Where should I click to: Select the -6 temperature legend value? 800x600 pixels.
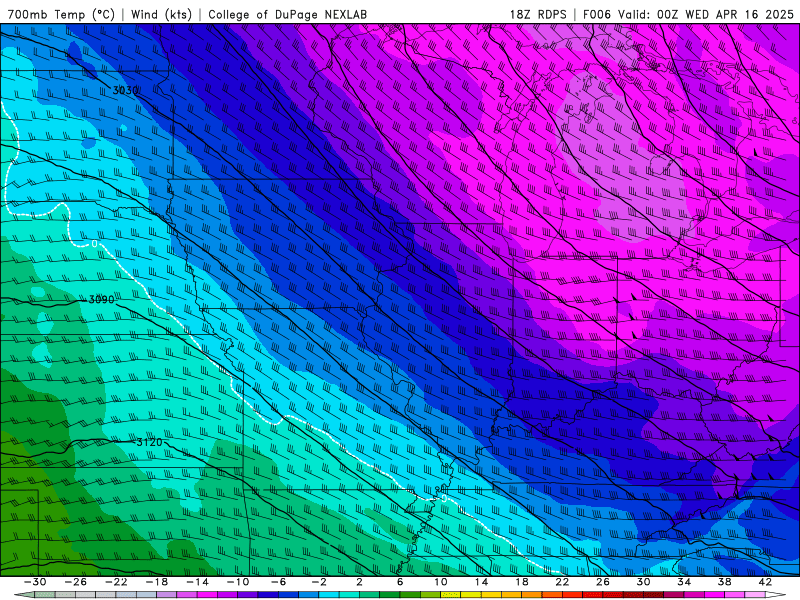pyautogui.click(x=278, y=582)
